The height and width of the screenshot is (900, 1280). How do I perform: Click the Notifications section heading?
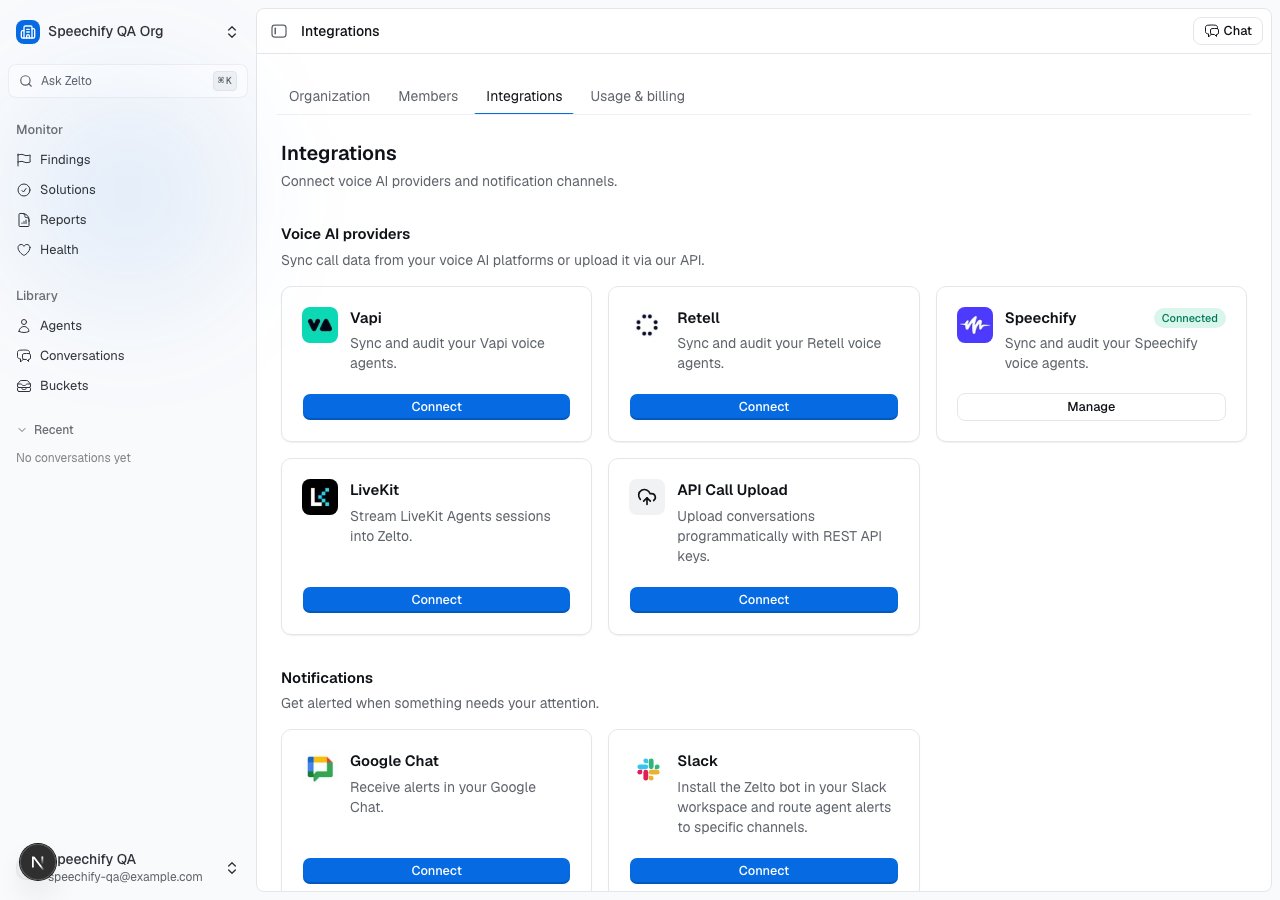[x=327, y=678]
